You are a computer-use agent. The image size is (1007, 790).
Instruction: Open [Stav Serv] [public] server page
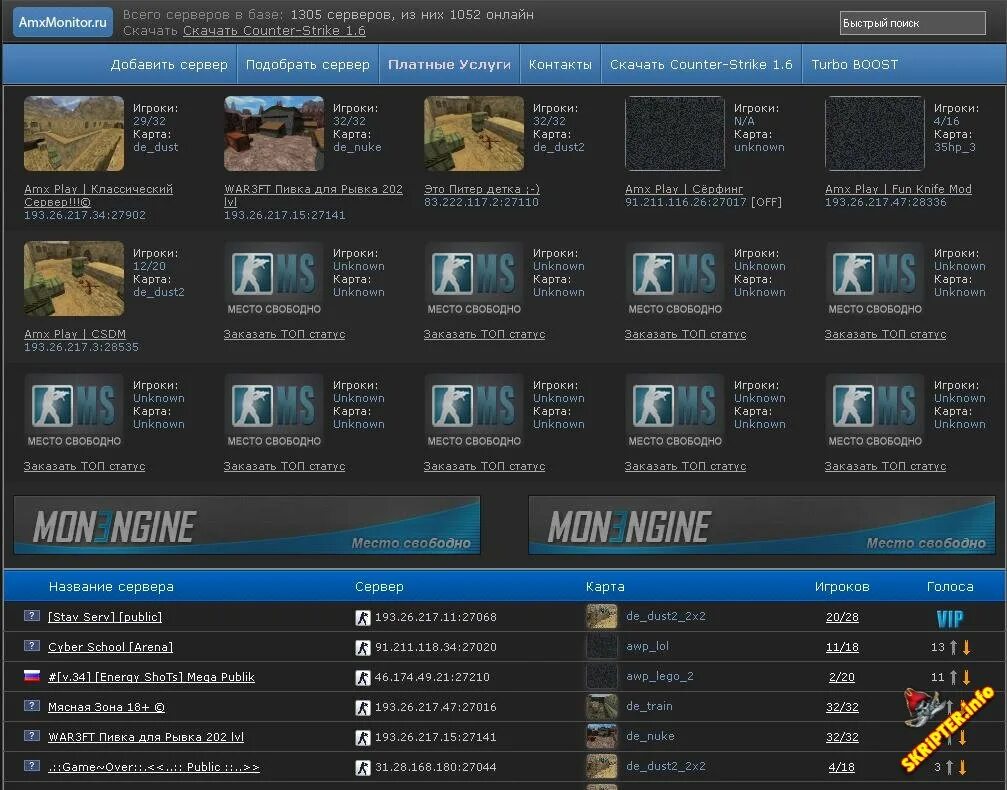[105, 617]
